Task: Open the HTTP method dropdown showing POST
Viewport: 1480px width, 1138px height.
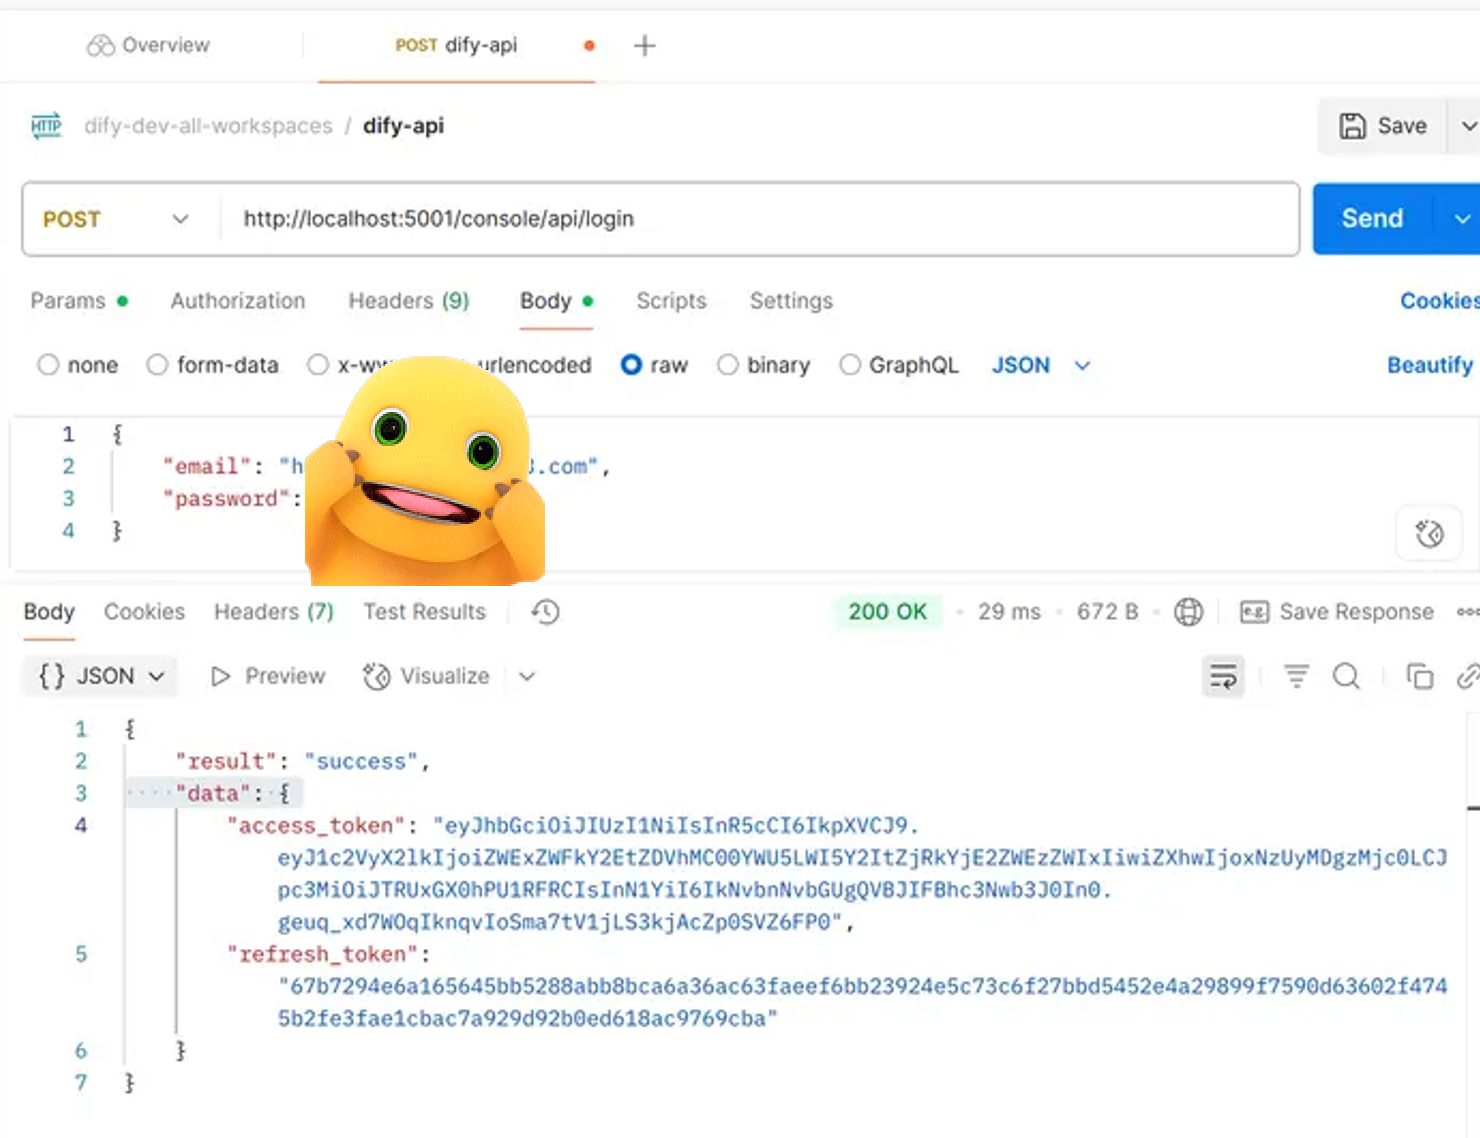Action: click(x=116, y=219)
